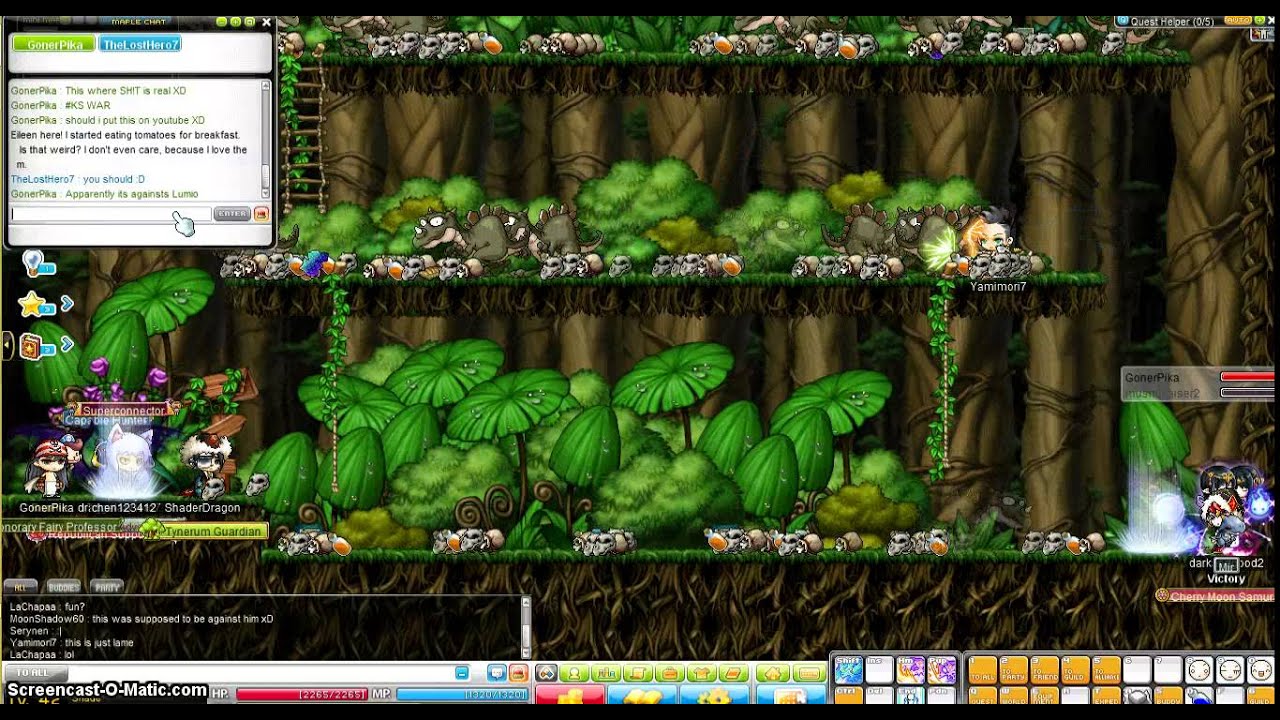Screen dimensions: 1280x720
Task: Click the main chat log scrollbar
Action: (x=526, y=627)
